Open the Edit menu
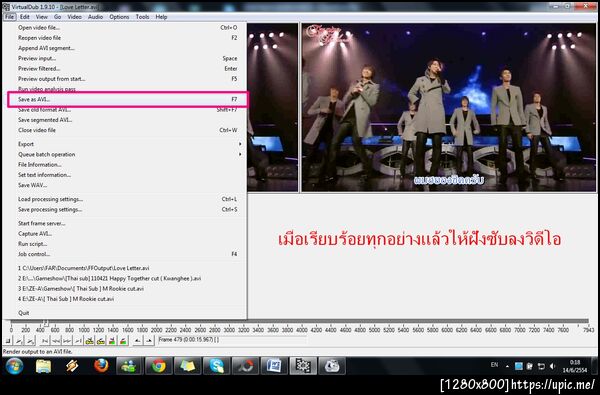The image size is (600, 395). pyautogui.click(x=25, y=17)
